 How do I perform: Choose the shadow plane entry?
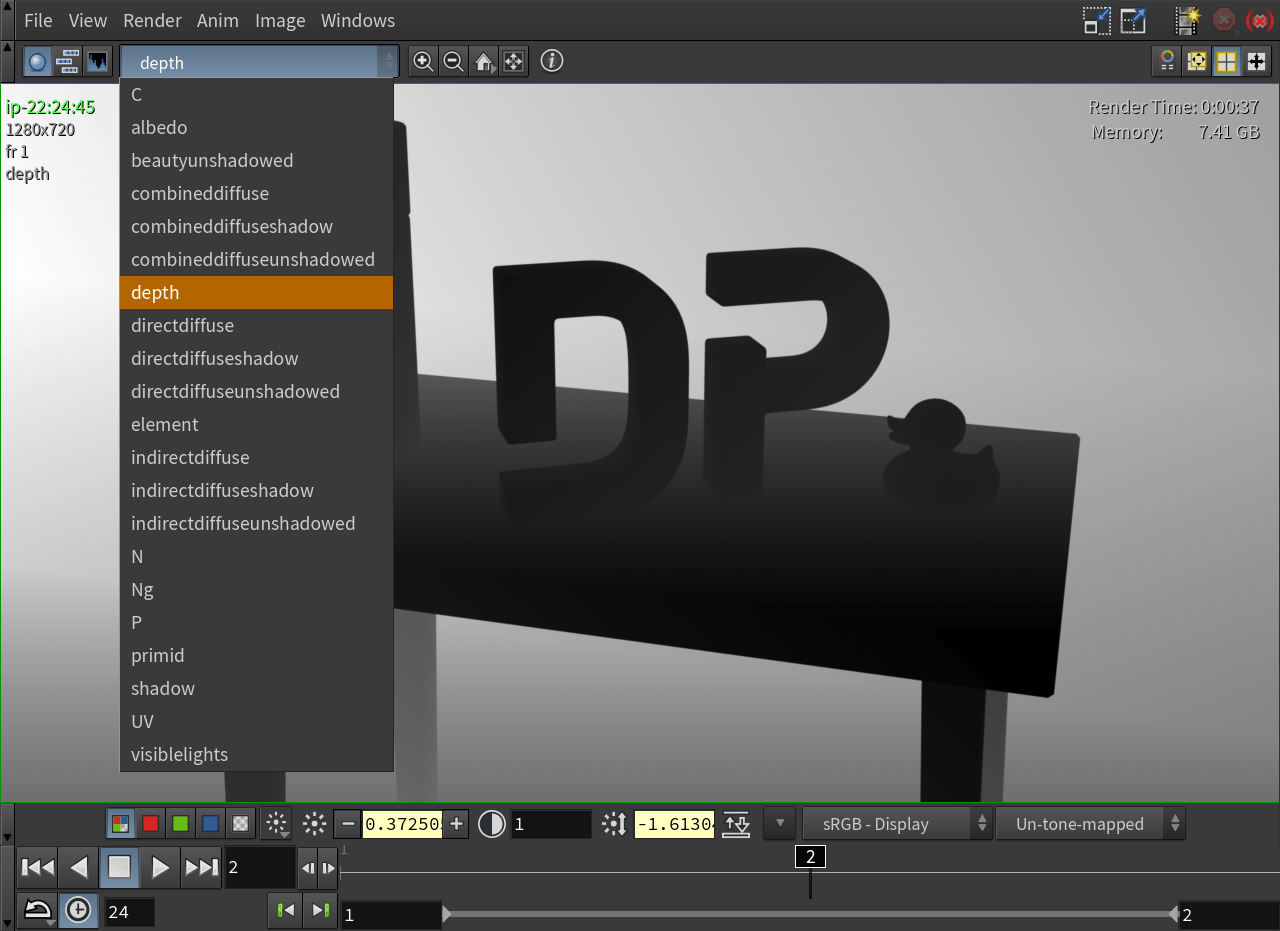(x=163, y=688)
